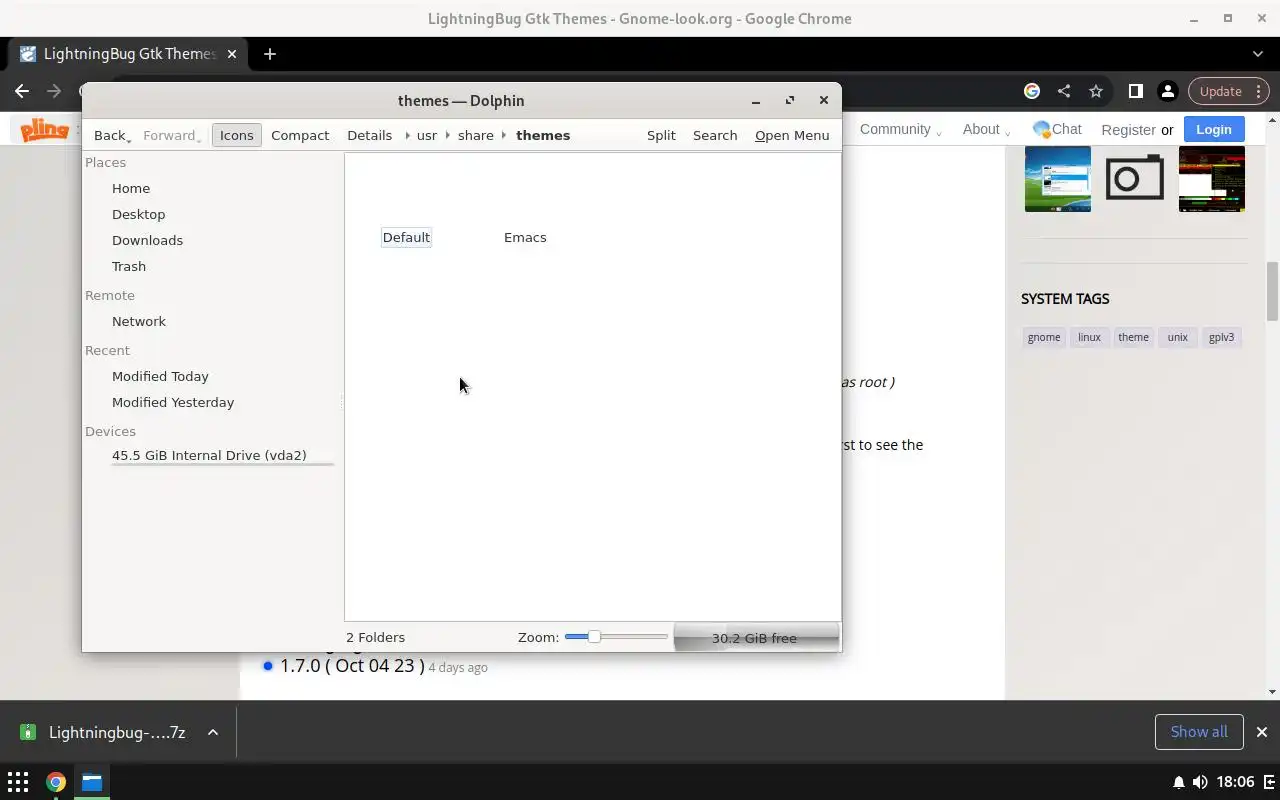
Task: Open Home in Places panel
Action: point(131,188)
